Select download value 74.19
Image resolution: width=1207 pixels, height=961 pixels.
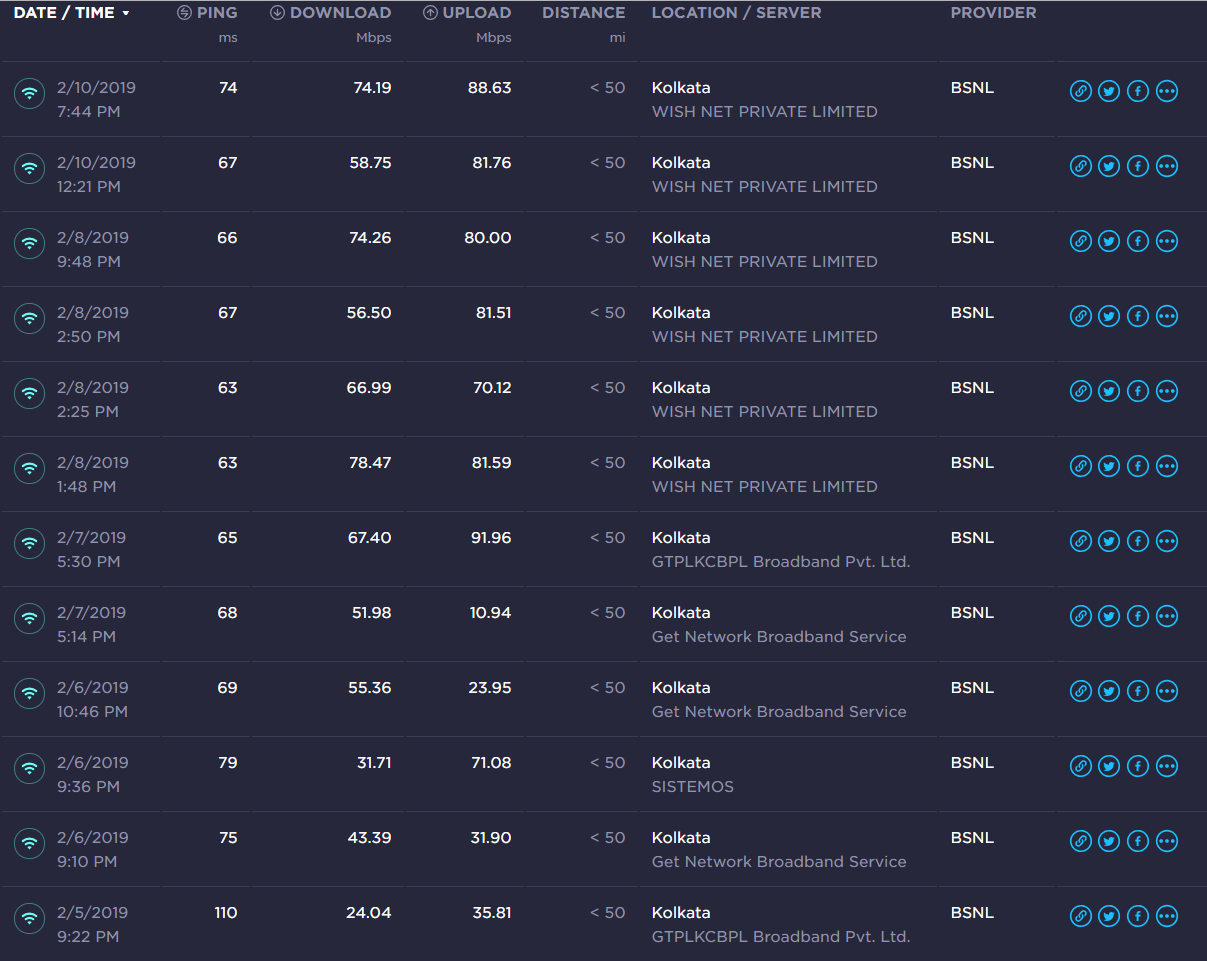point(372,88)
